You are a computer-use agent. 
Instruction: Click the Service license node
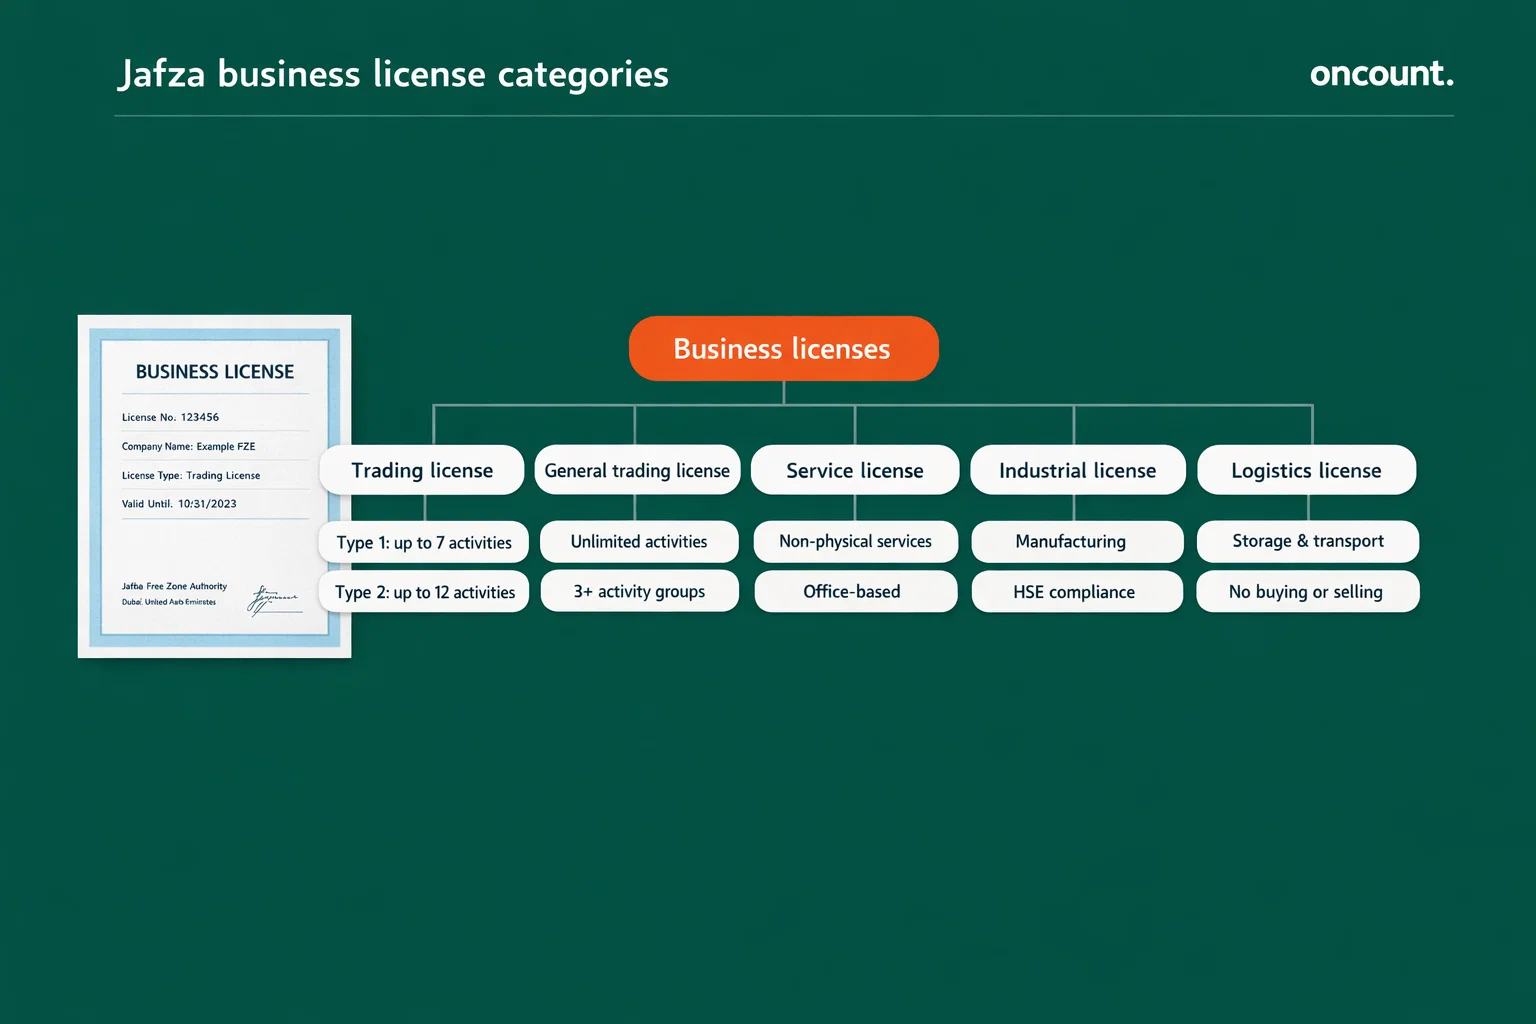click(855, 469)
